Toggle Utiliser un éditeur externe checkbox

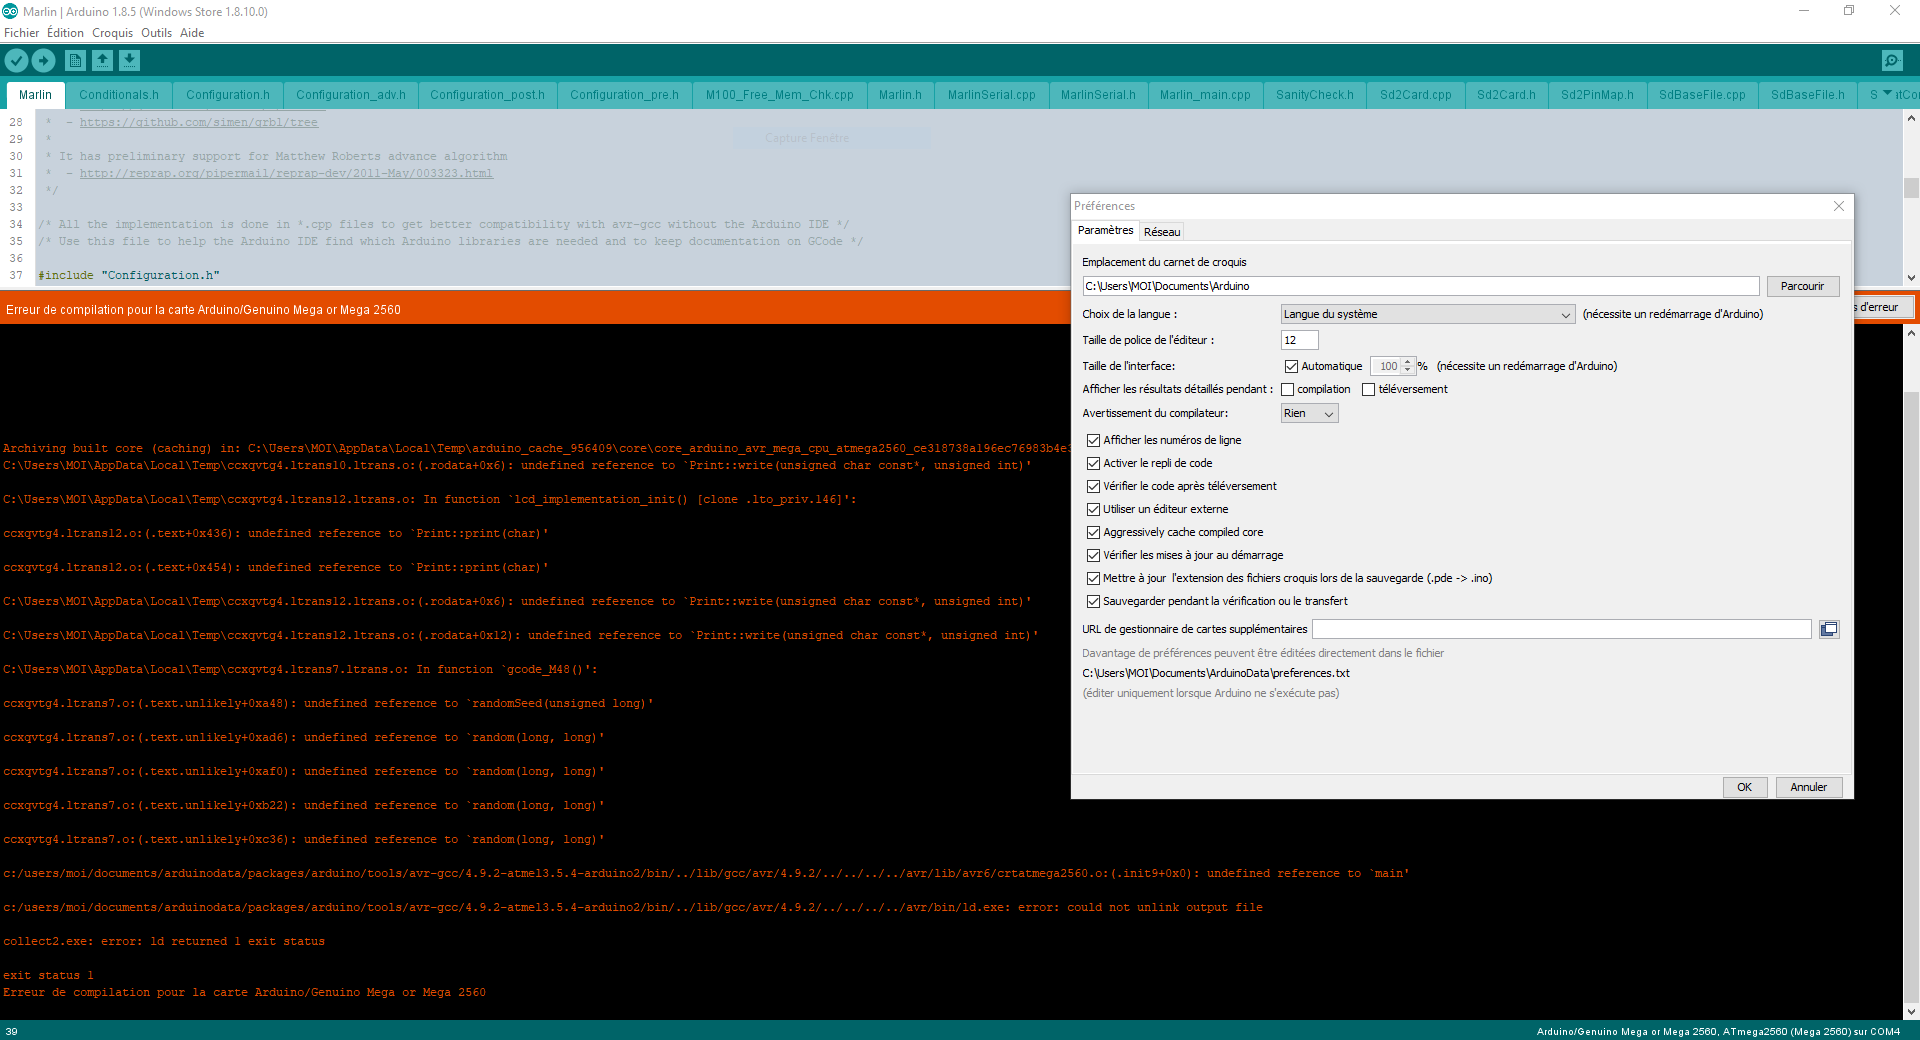[x=1093, y=510]
